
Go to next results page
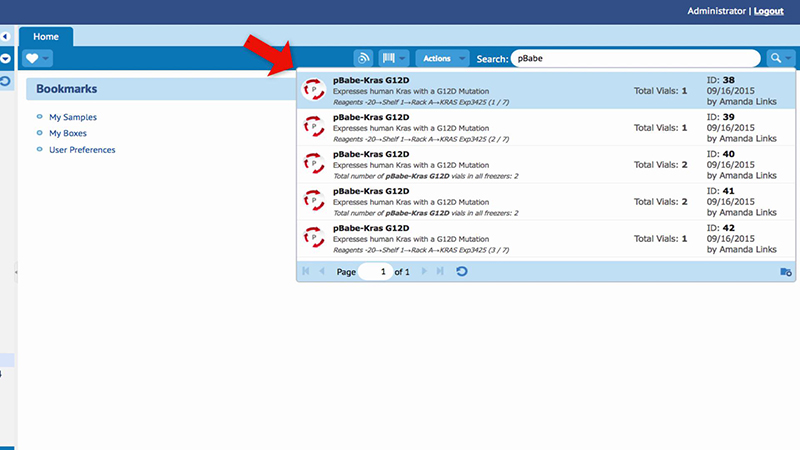(424, 271)
